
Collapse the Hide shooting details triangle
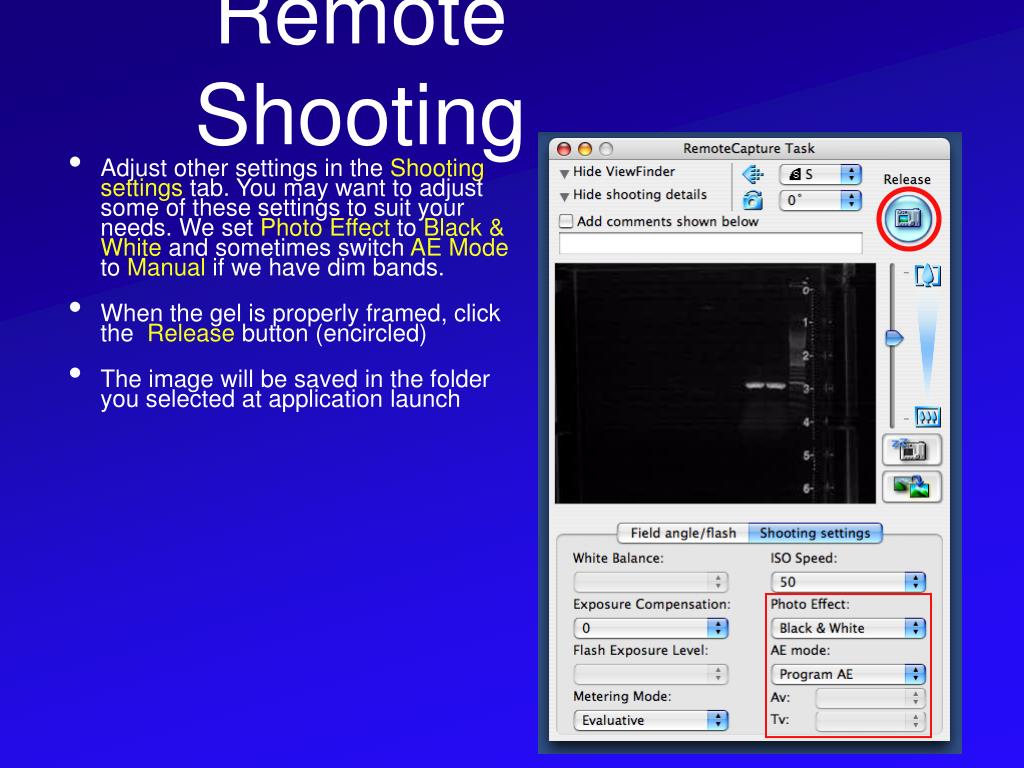click(x=565, y=196)
